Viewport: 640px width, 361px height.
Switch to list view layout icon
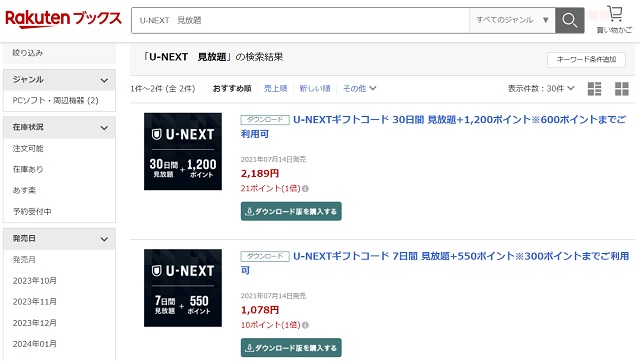tap(594, 89)
